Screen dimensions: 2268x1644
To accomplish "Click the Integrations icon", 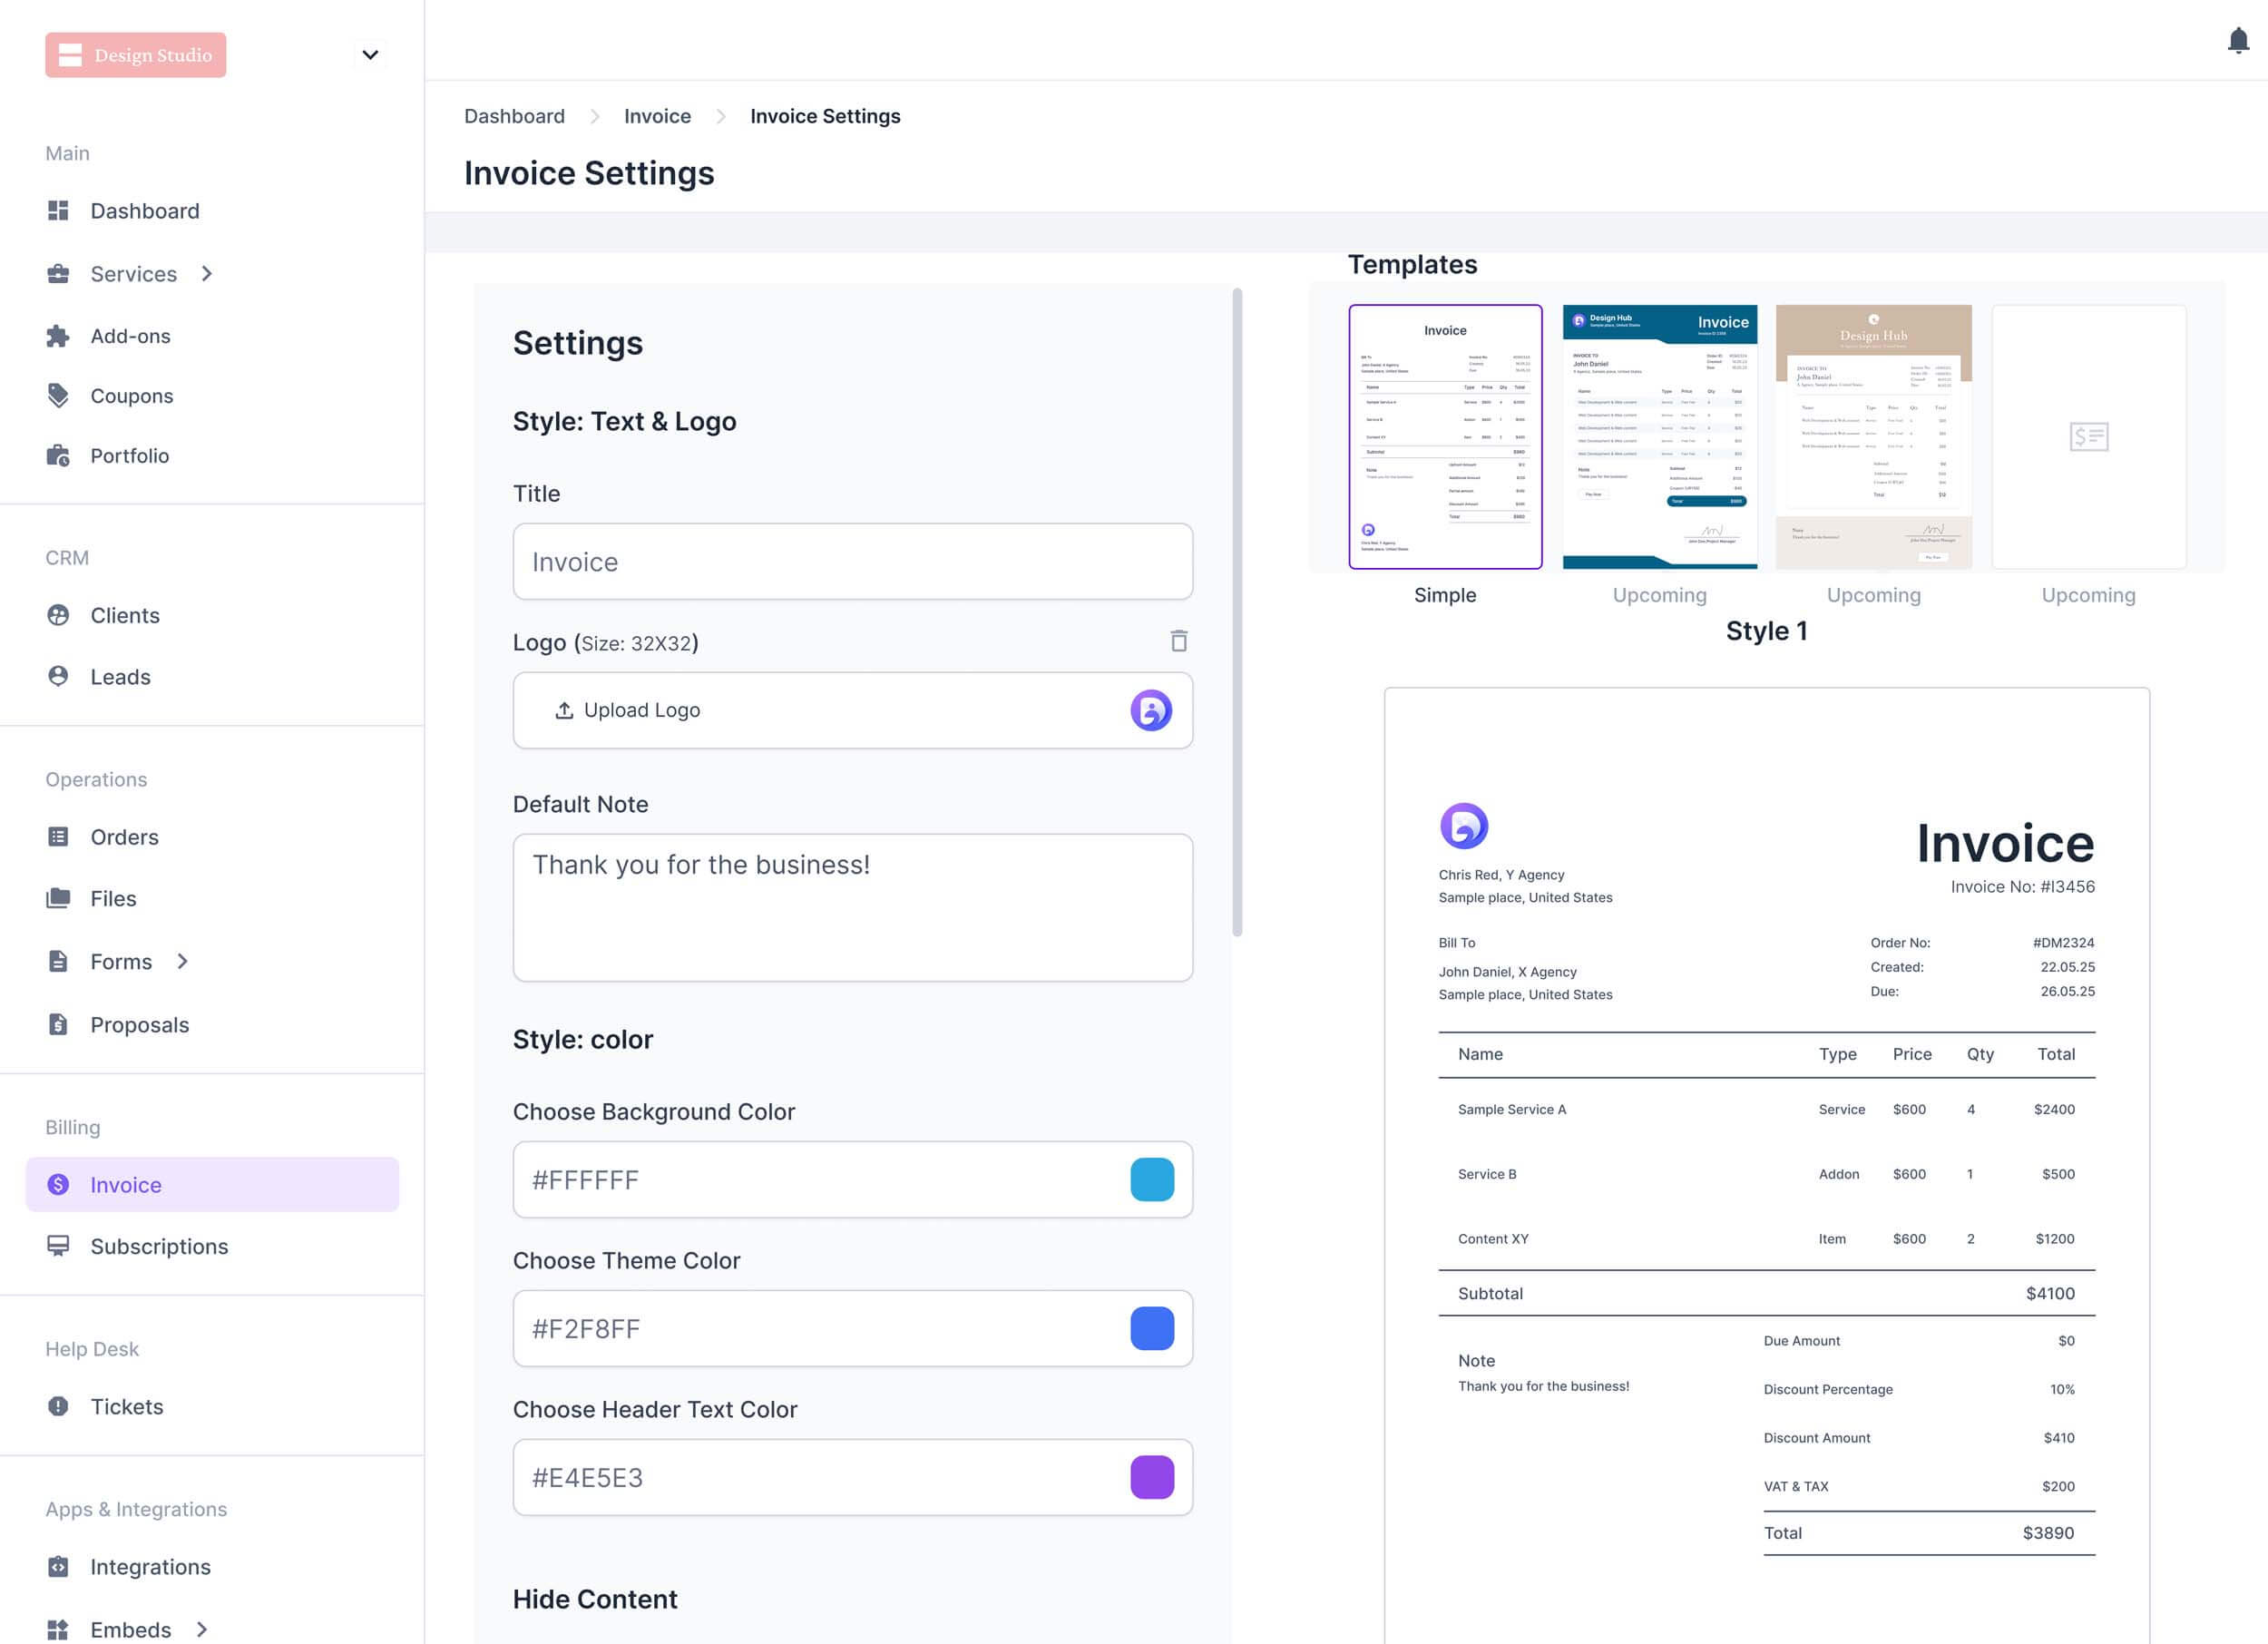I will click(x=58, y=1566).
